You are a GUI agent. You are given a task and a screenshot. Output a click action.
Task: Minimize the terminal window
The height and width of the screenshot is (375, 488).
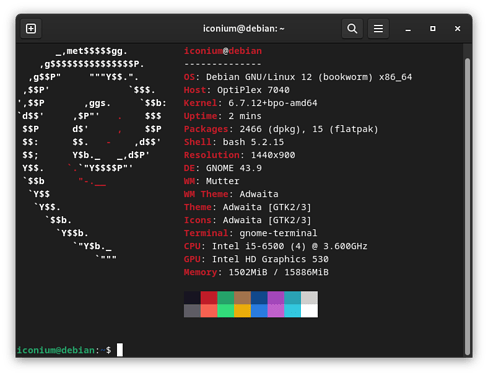click(408, 29)
